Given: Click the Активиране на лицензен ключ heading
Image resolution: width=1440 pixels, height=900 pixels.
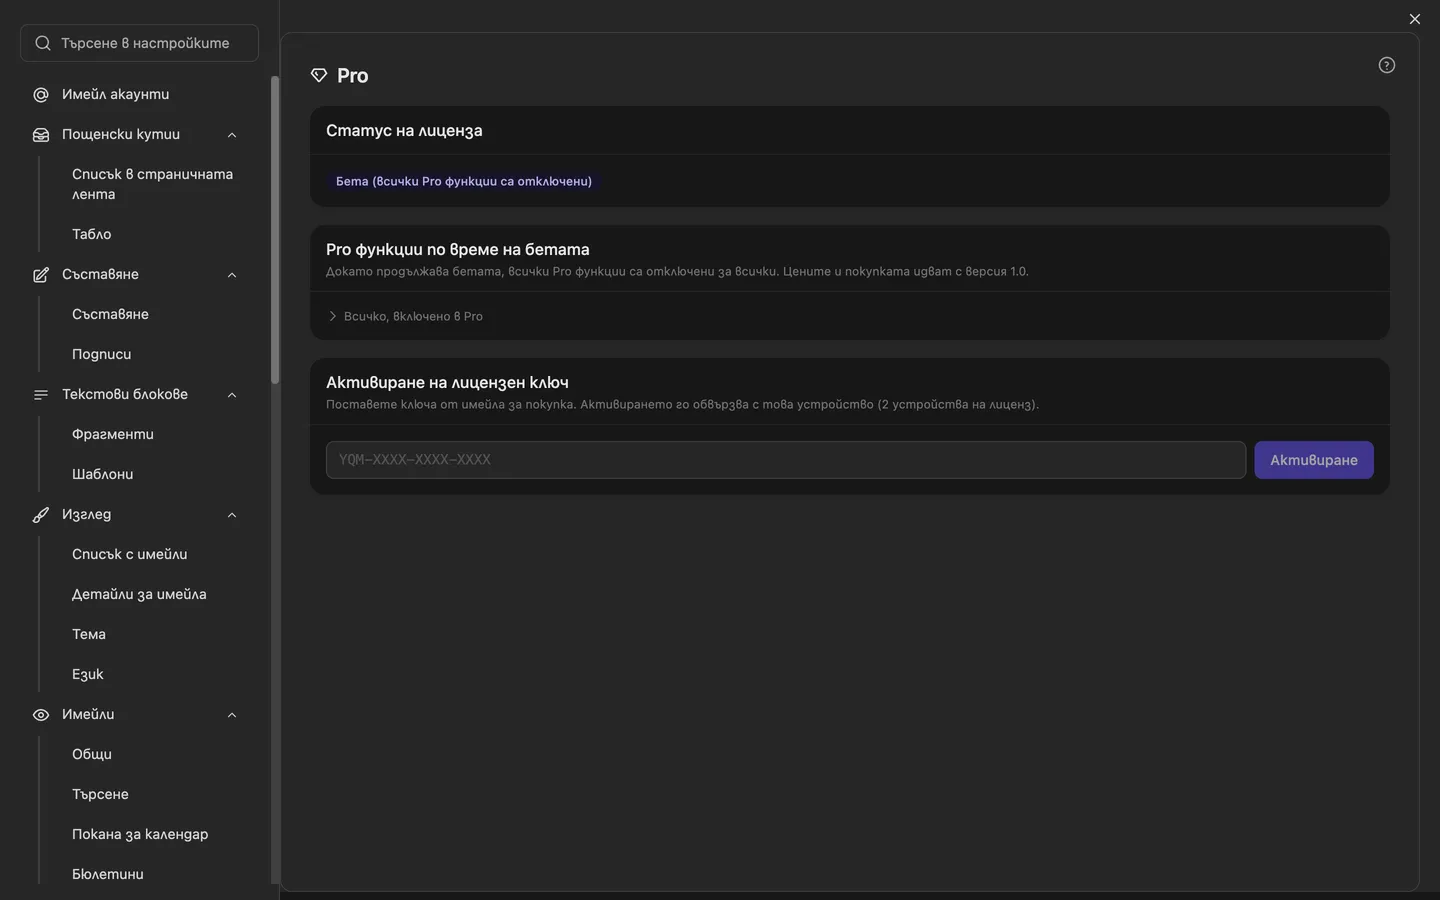Looking at the screenshot, I should click(x=447, y=383).
